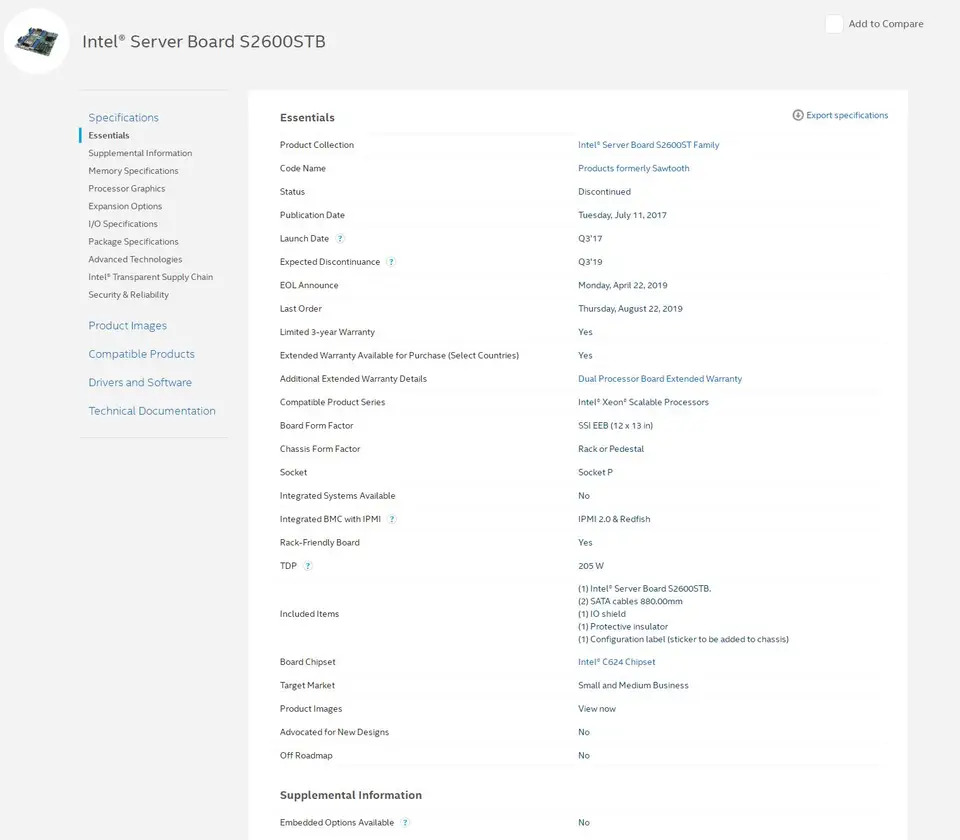The width and height of the screenshot is (960, 840).
Task: Select Security & Reliability in sidebar
Action: pos(129,294)
